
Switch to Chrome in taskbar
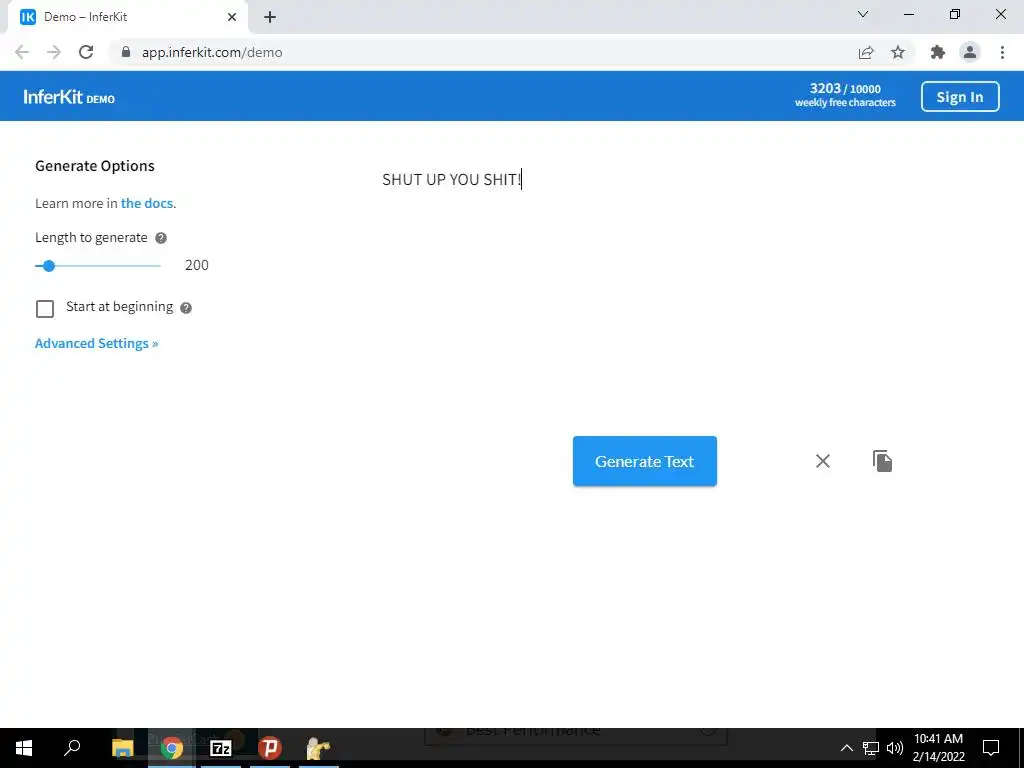click(x=172, y=748)
